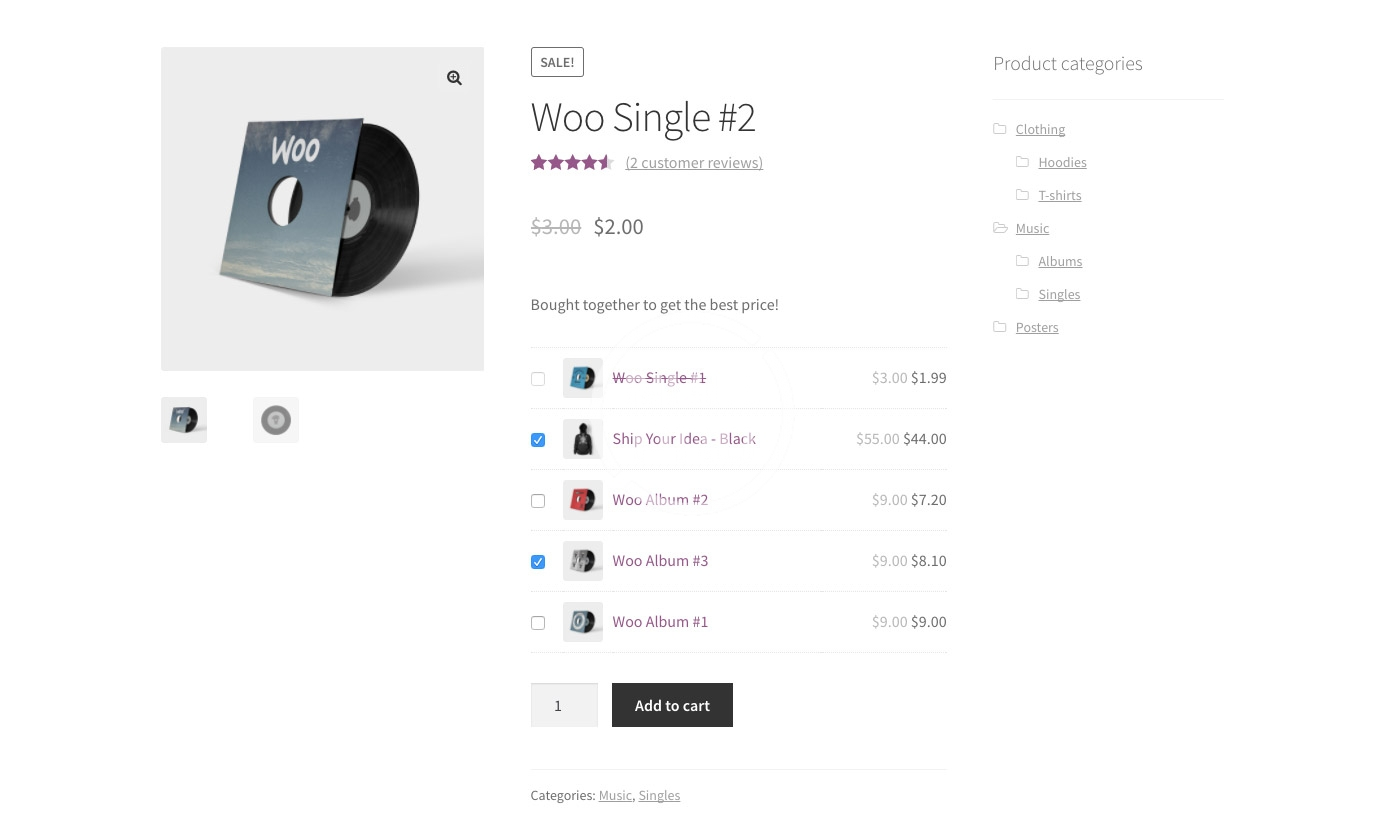Viewport: 1384px width, 826px height.
Task: Open the Hoodies subcategory
Action: click(x=1062, y=162)
